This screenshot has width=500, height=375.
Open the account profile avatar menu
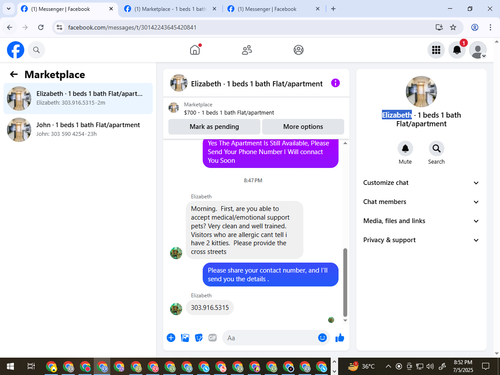click(478, 50)
